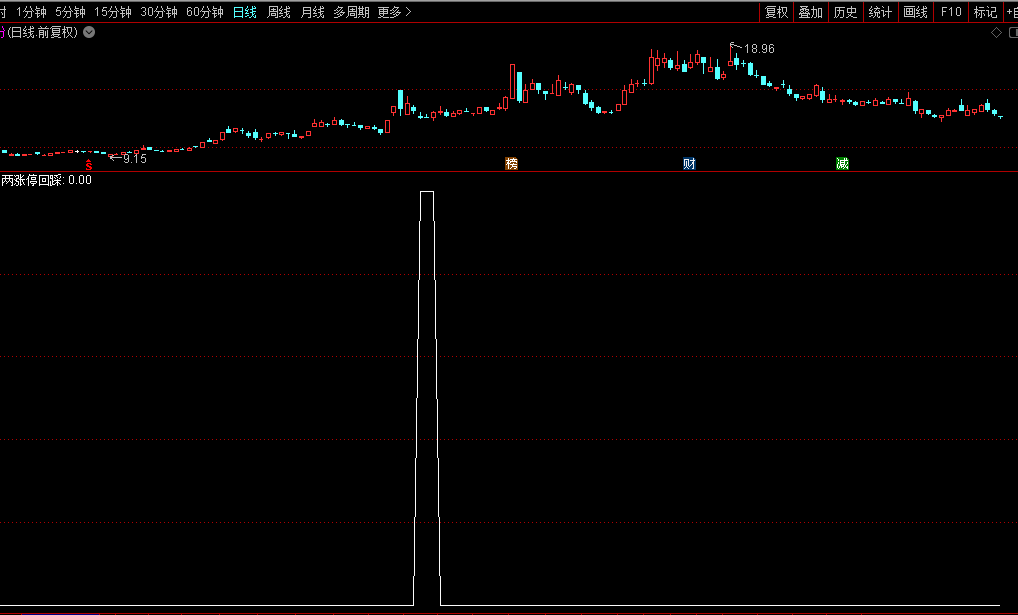
Task: Click the 财 financial report marker
Action: click(689, 164)
